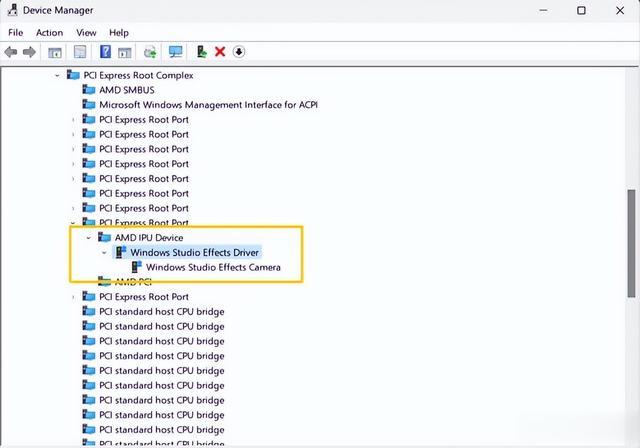Viewport: 640px width, 448px height.
Task: Select the AMD IPU Device entry
Action: pos(149,237)
